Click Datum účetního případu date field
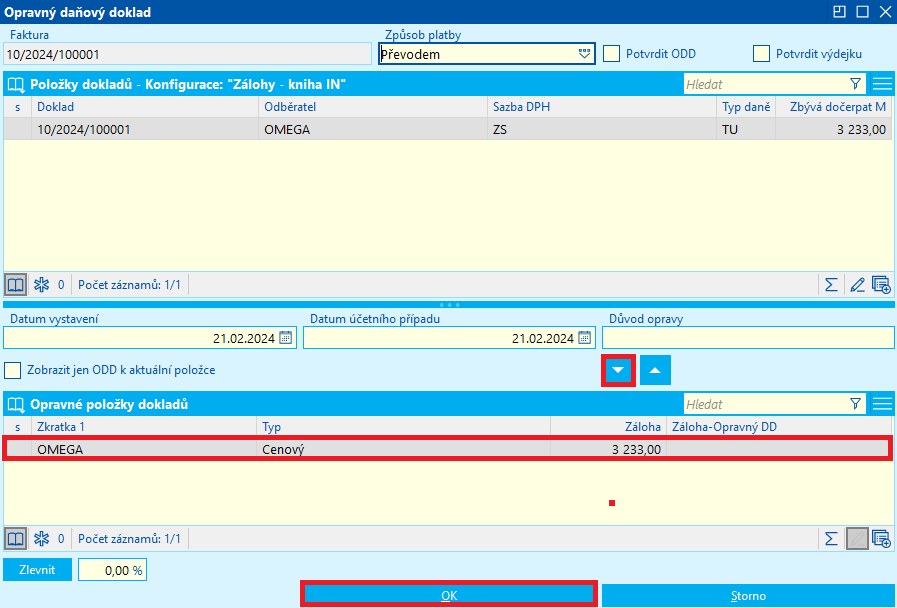Image resolution: width=897 pixels, height=608 pixels. coord(449,337)
